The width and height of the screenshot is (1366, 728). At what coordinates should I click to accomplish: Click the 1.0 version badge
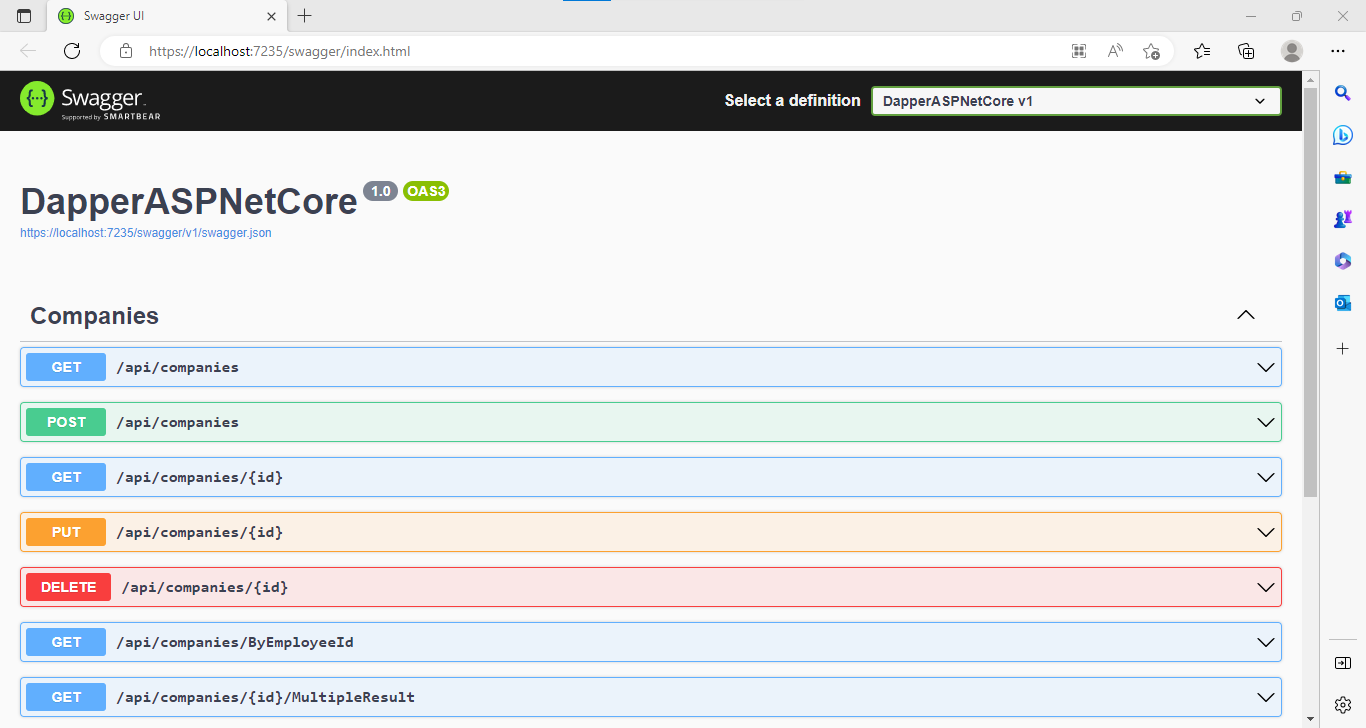[380, 191]
